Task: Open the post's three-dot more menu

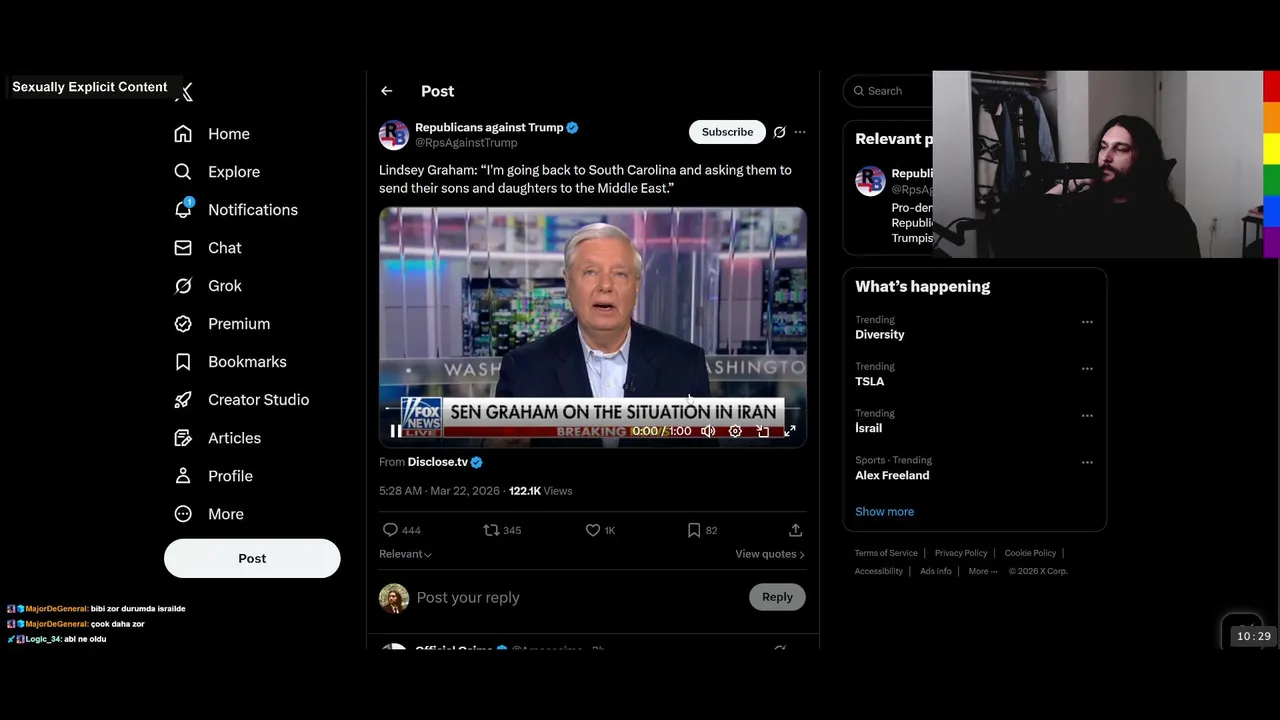Action: click(800, 132)
